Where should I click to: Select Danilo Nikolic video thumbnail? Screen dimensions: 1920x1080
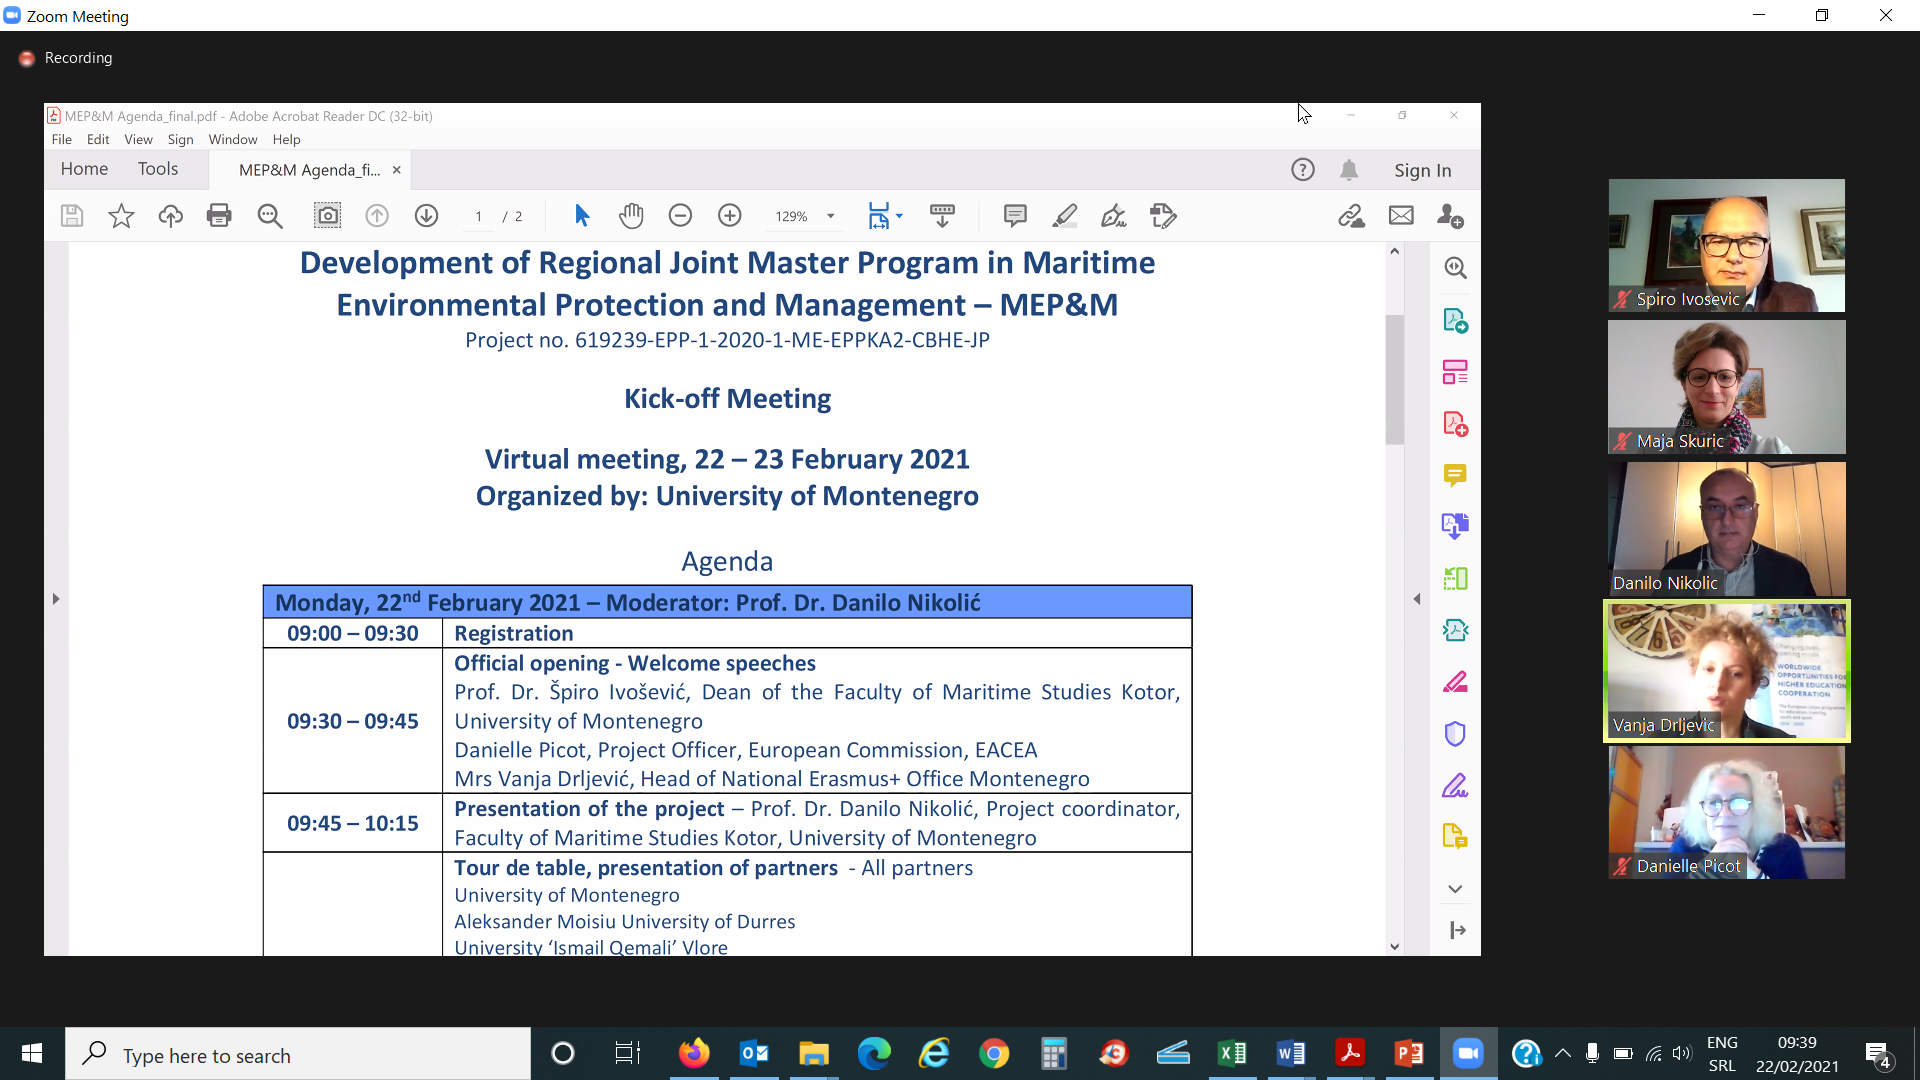pos(1727,529)
